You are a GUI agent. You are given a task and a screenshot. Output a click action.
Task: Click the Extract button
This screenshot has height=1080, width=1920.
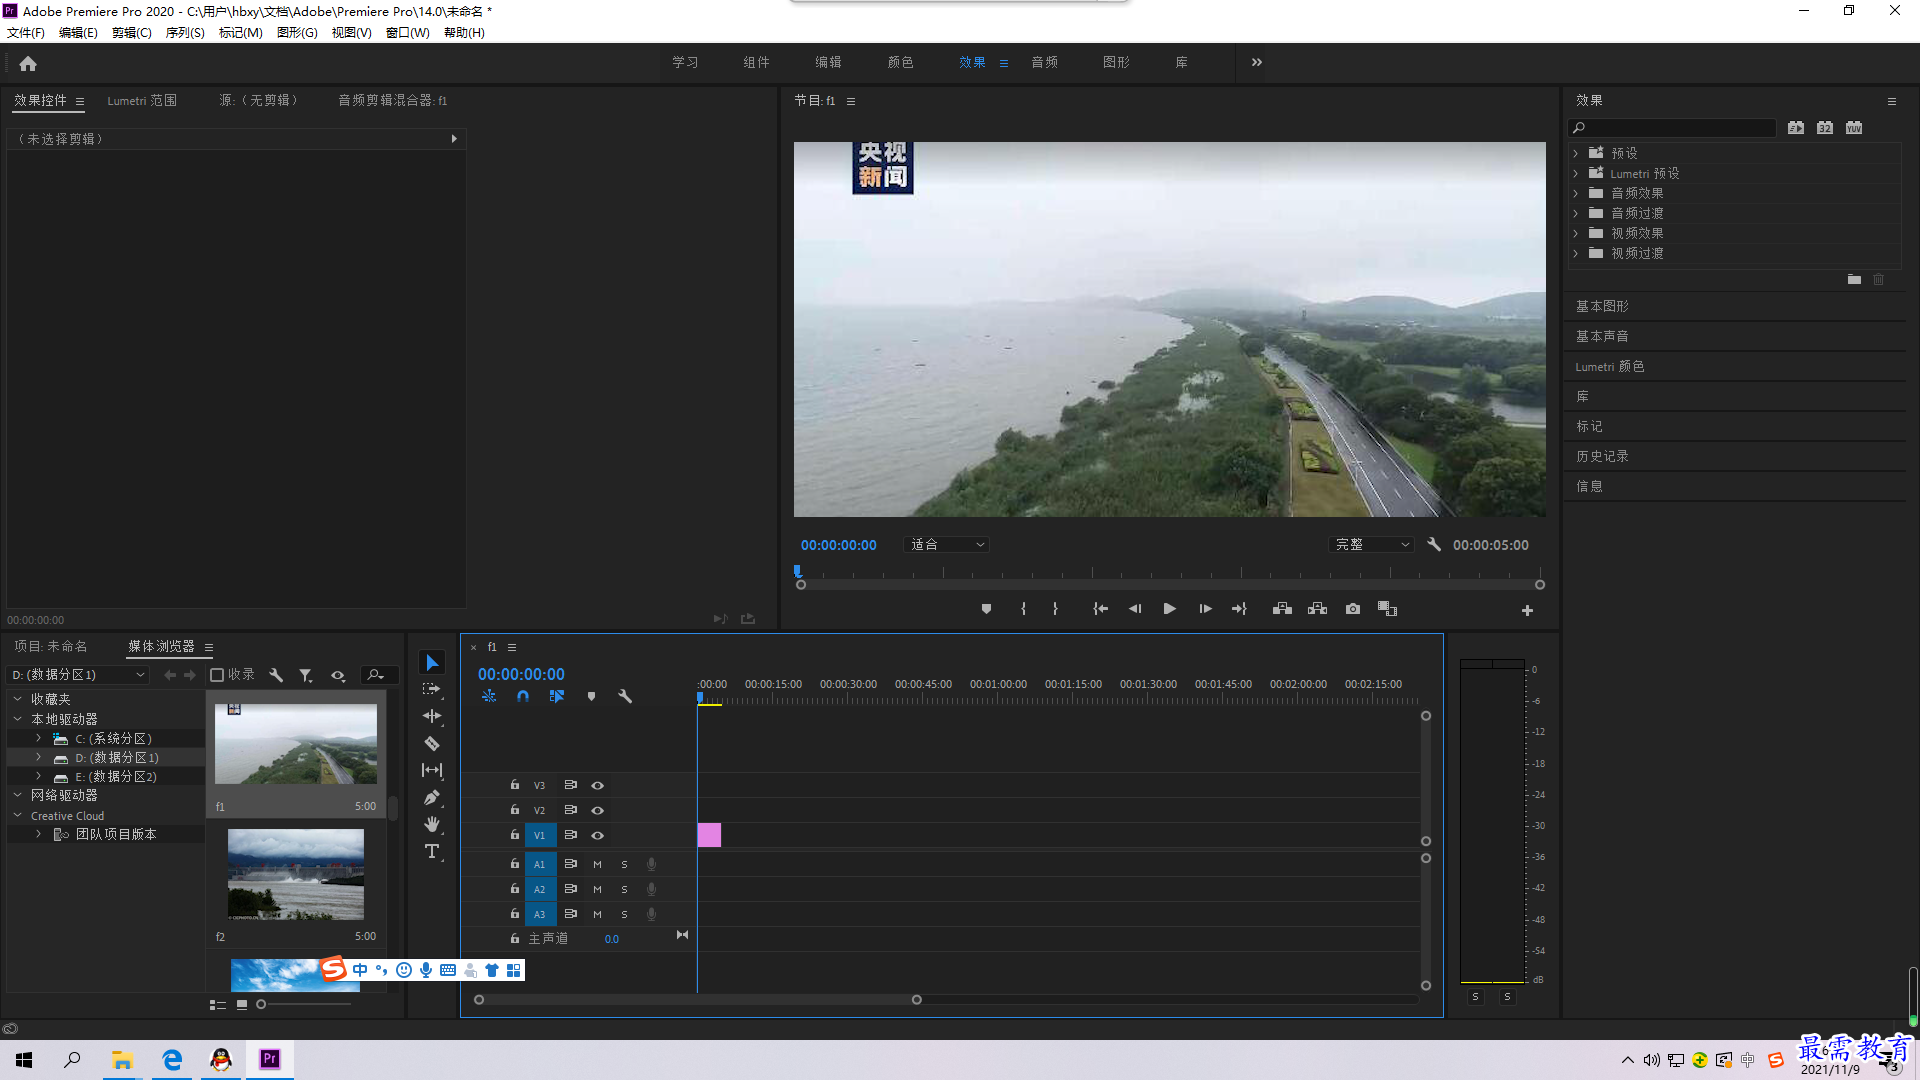tap(1317, 609)
